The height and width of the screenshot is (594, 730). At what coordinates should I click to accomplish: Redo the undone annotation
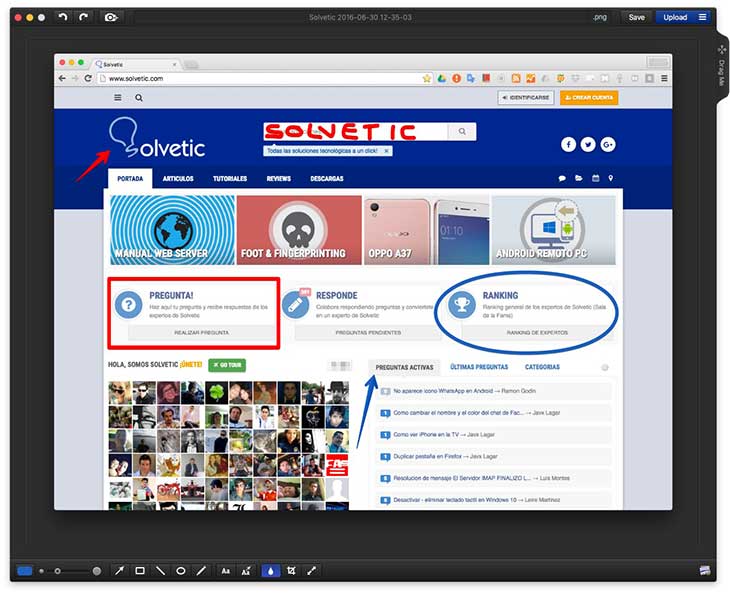83,17
